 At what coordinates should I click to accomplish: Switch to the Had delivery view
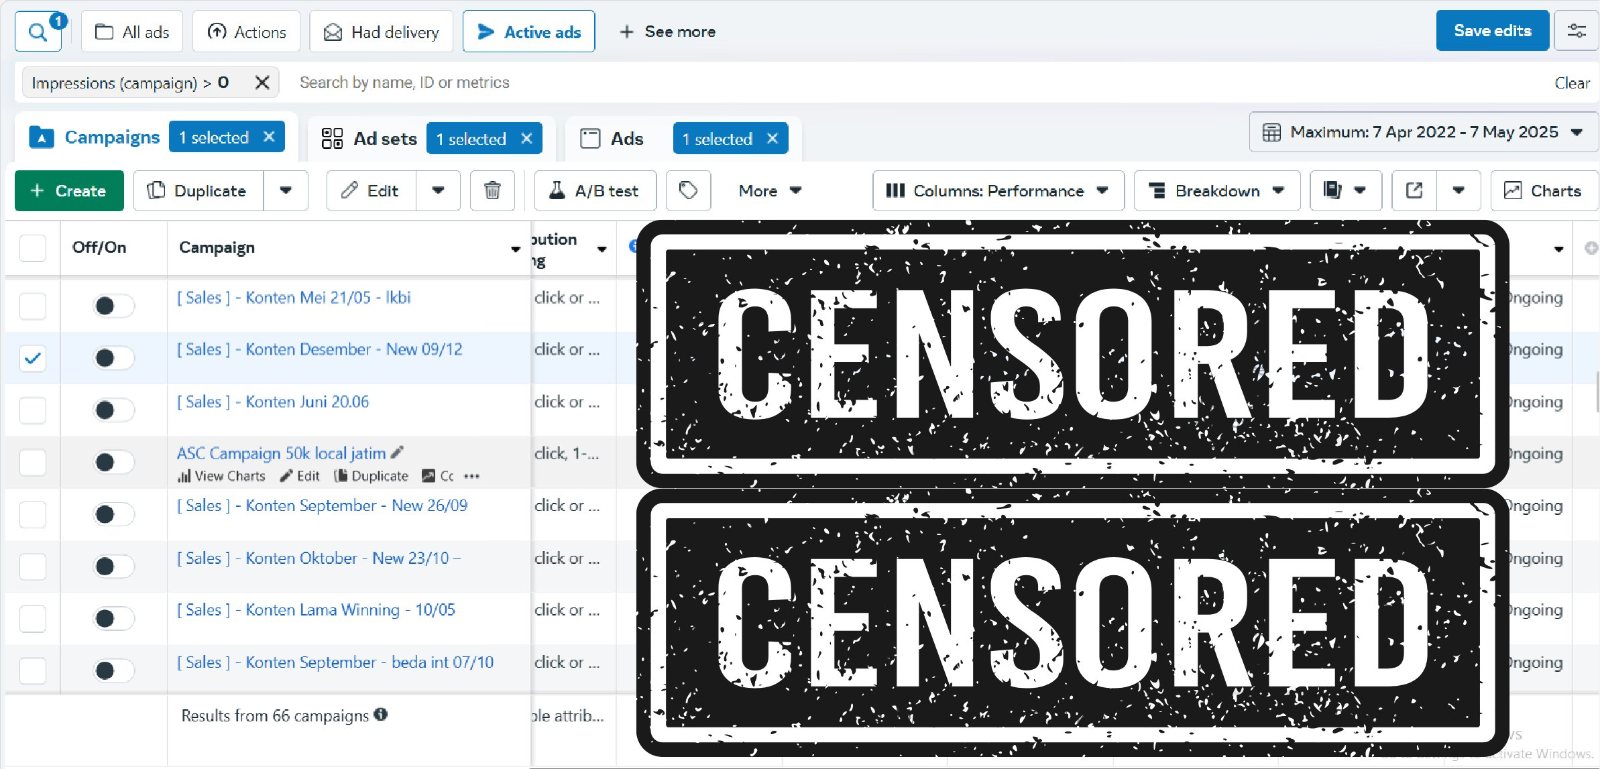click(x=382, y=32)
